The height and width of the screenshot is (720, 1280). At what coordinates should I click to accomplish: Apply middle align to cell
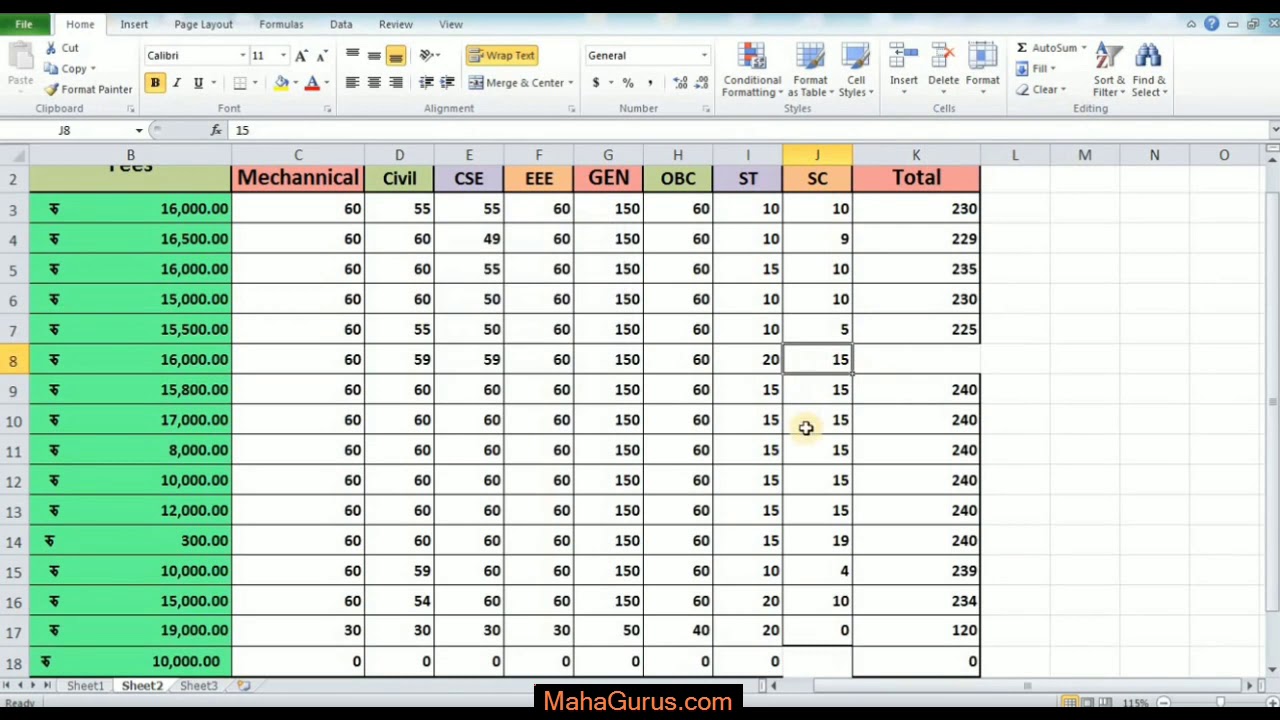click(x=374, y=56)
